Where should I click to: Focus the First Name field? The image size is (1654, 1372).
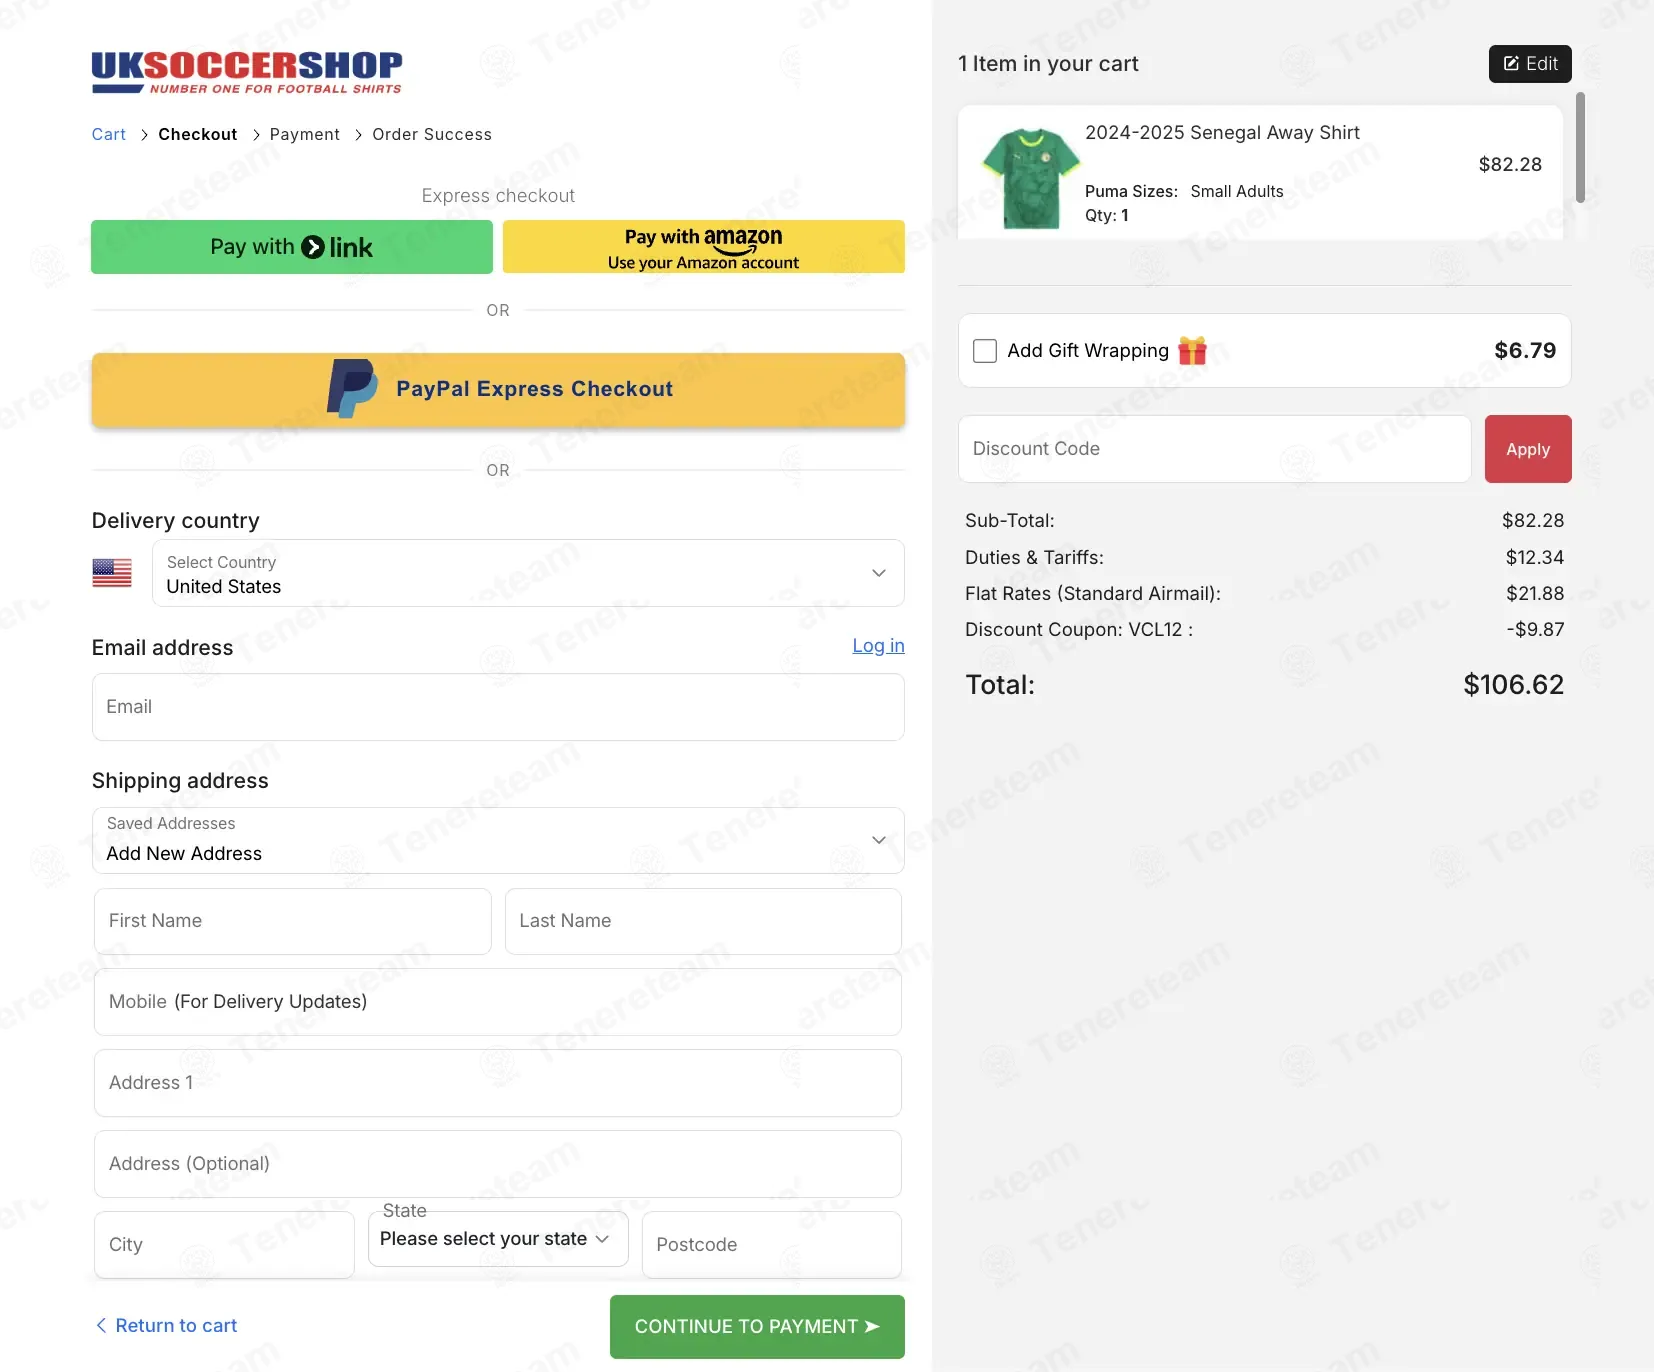coord(293,921)
